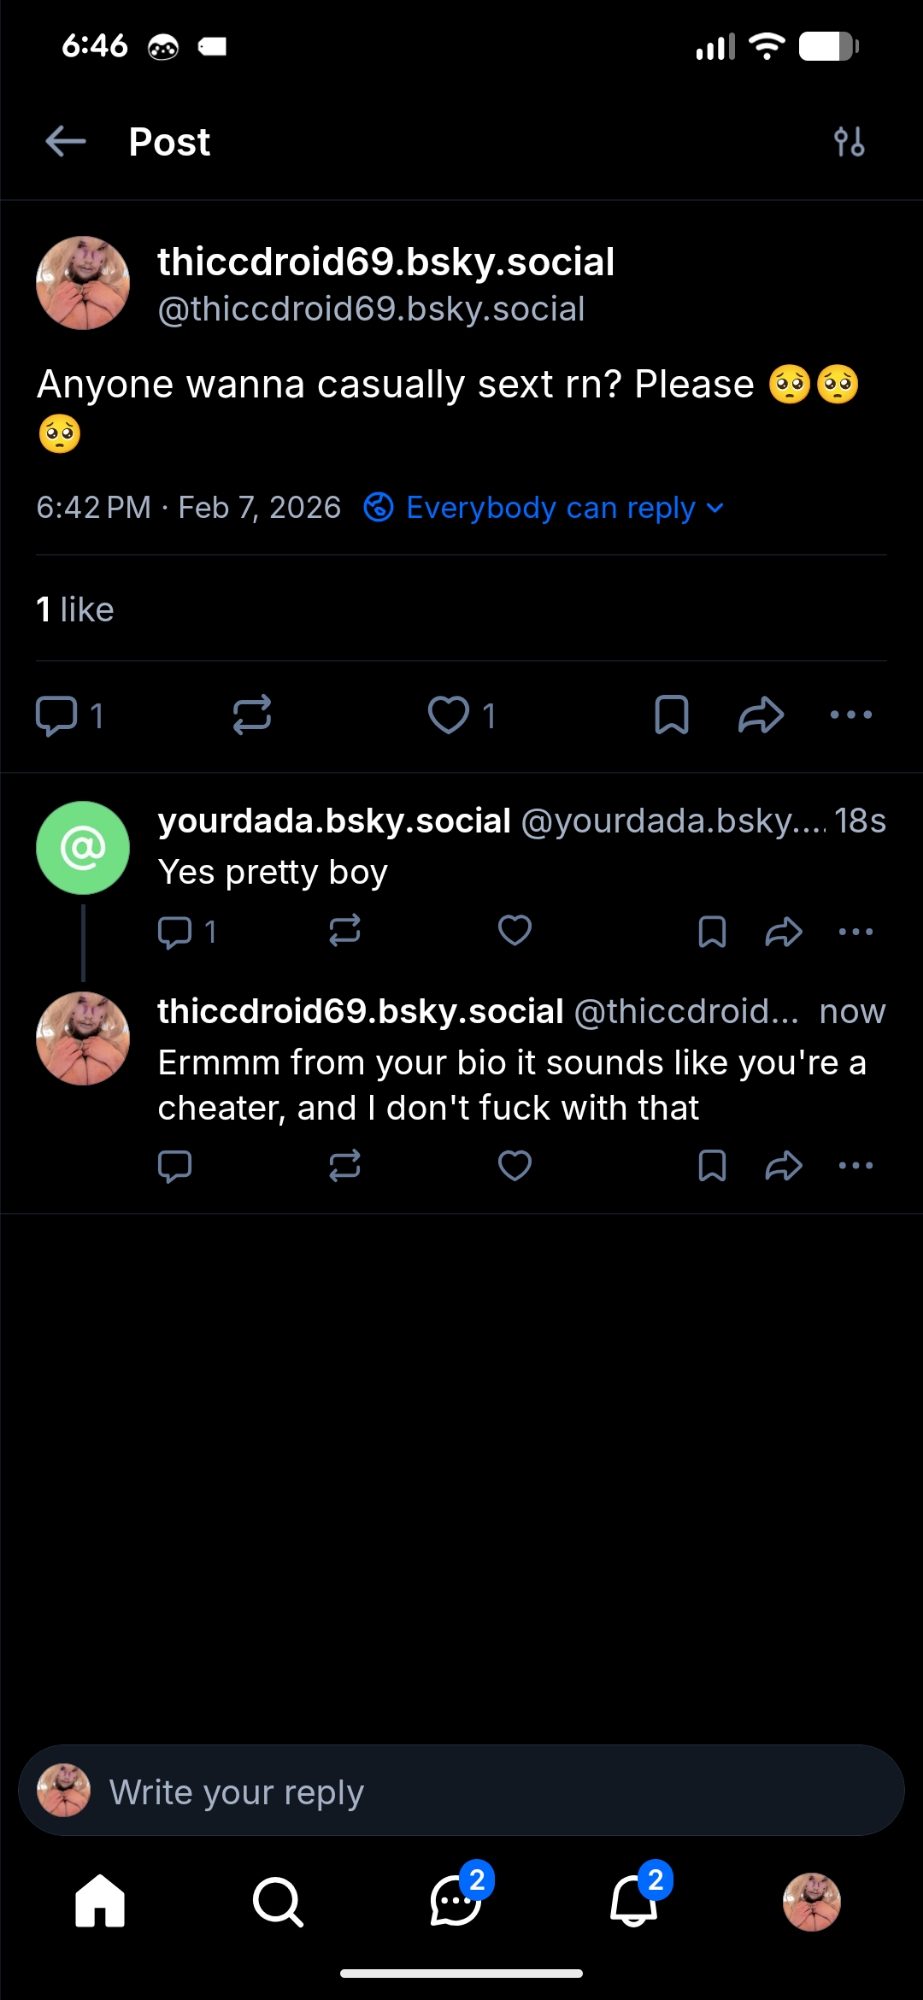Share the main post
Viewport: 923px width, 2000px height.
point(761,715)
